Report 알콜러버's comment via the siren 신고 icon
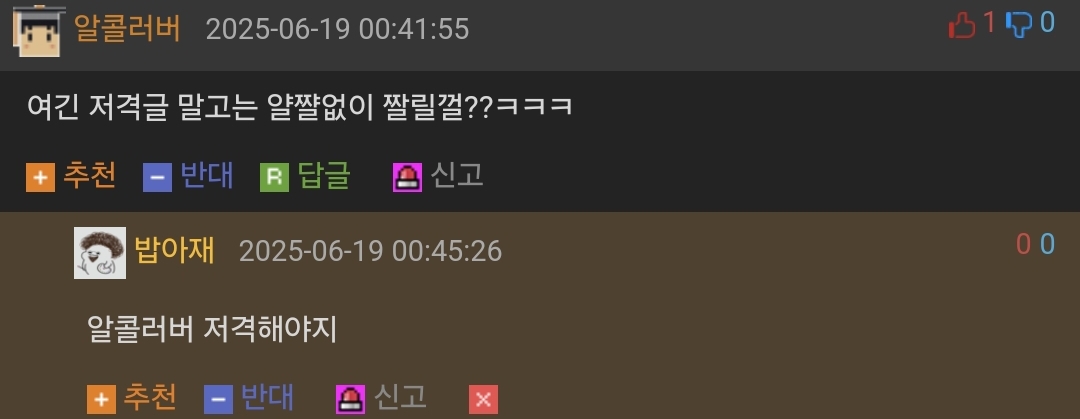 click(407, 178)
